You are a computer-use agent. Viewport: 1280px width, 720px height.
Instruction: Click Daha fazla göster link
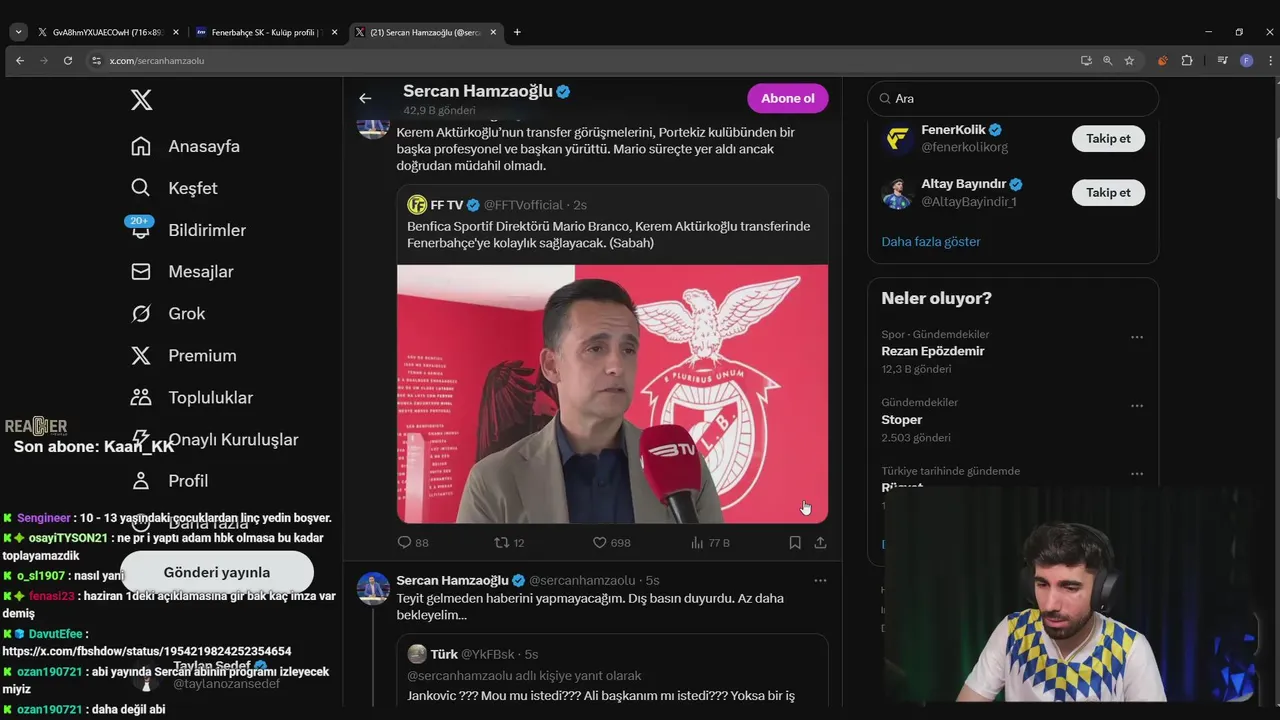coord(931,242)
